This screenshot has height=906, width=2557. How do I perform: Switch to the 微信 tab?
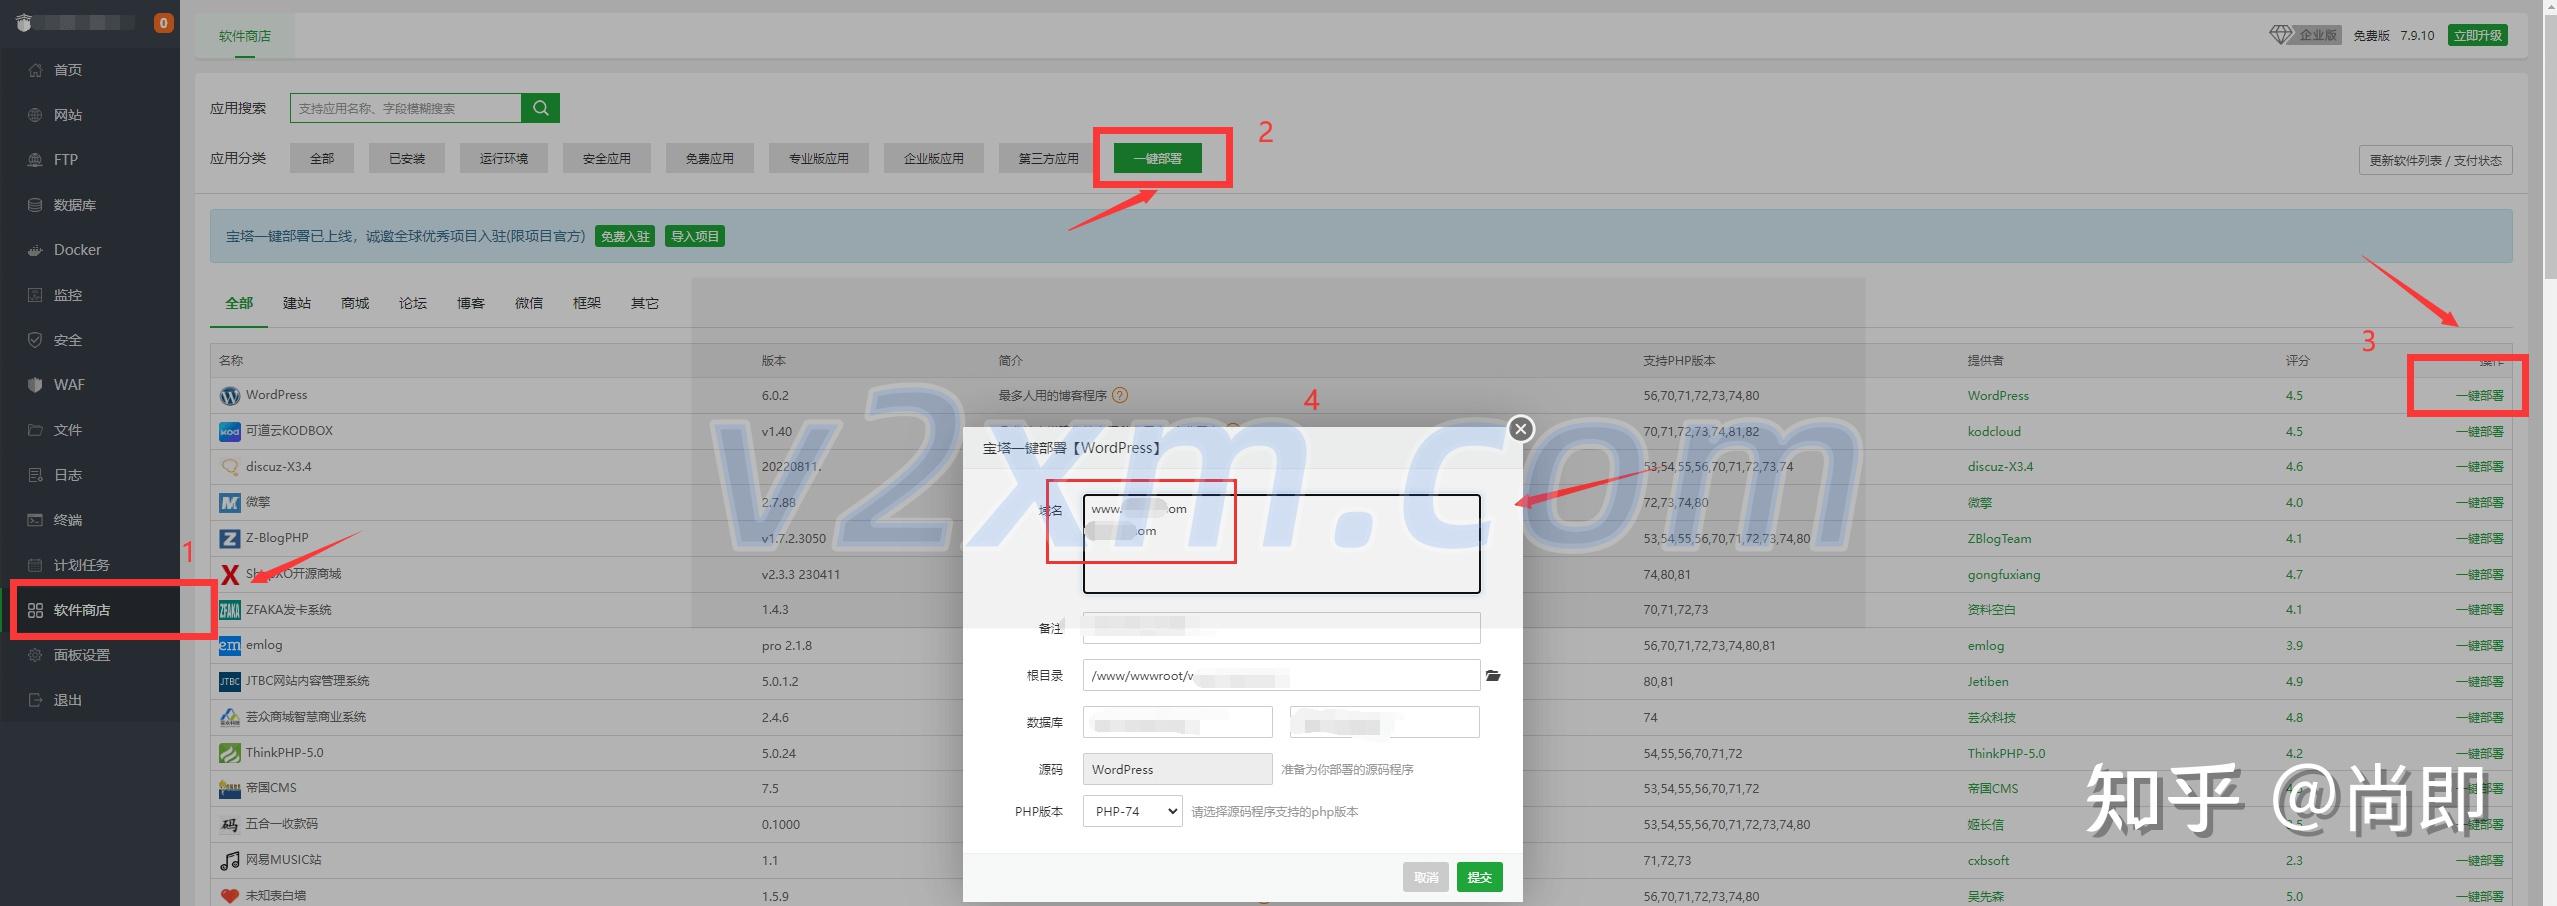[x=529, y=303]
